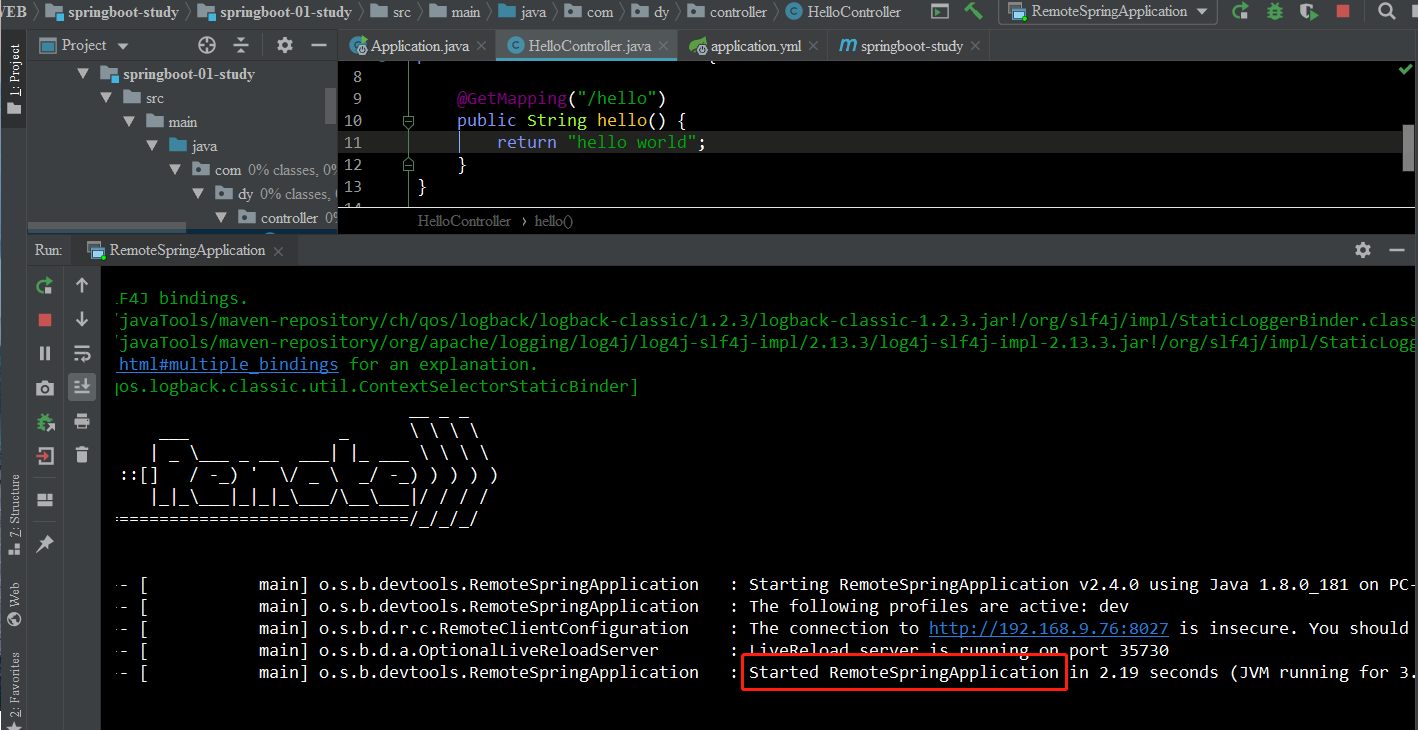Open RemoteSpringApplication run configuration dropdown
Viewport: 1418px width, 730px height.
pos(1107,12)
